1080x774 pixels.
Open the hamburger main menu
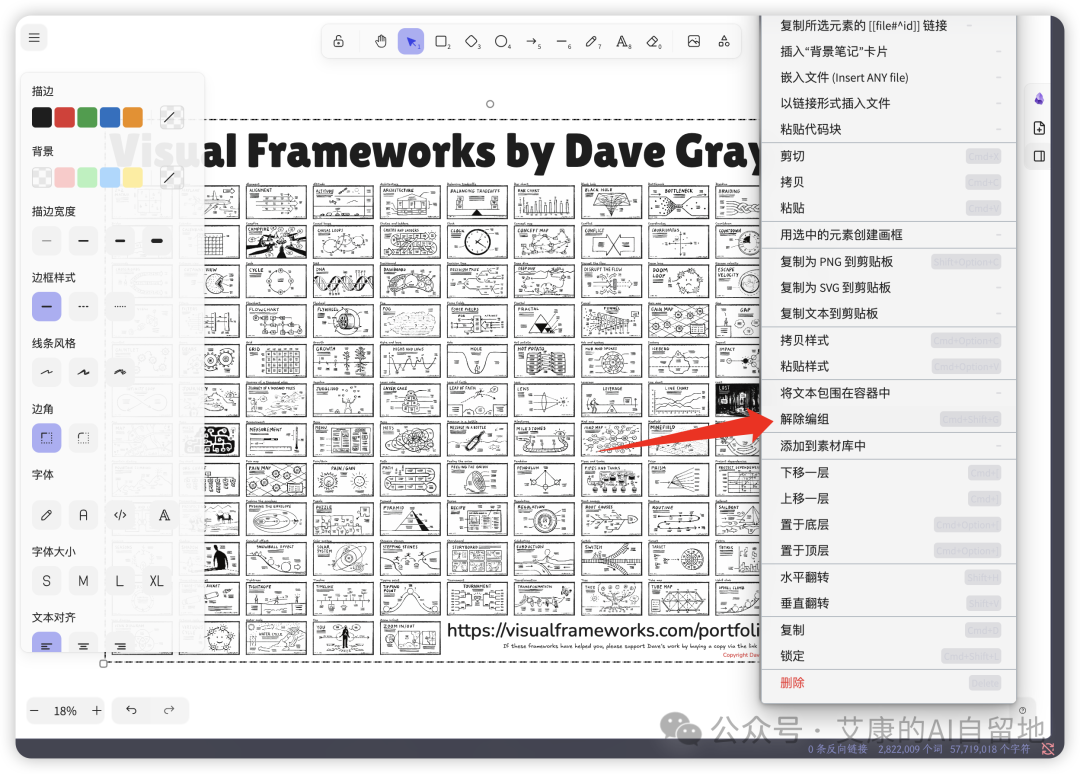click(x=34, y=38)
